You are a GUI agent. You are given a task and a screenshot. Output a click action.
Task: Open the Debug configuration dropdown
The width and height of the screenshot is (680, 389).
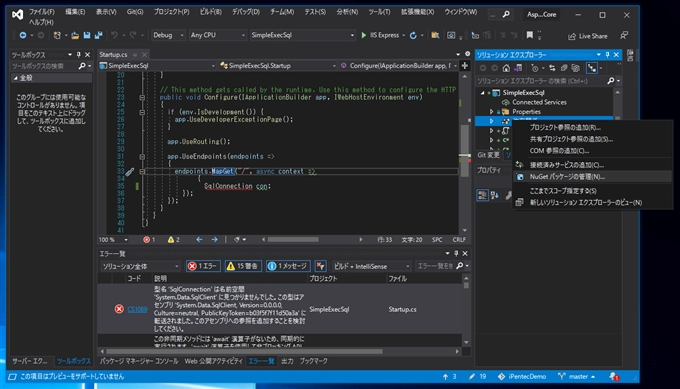click(168, 35)
